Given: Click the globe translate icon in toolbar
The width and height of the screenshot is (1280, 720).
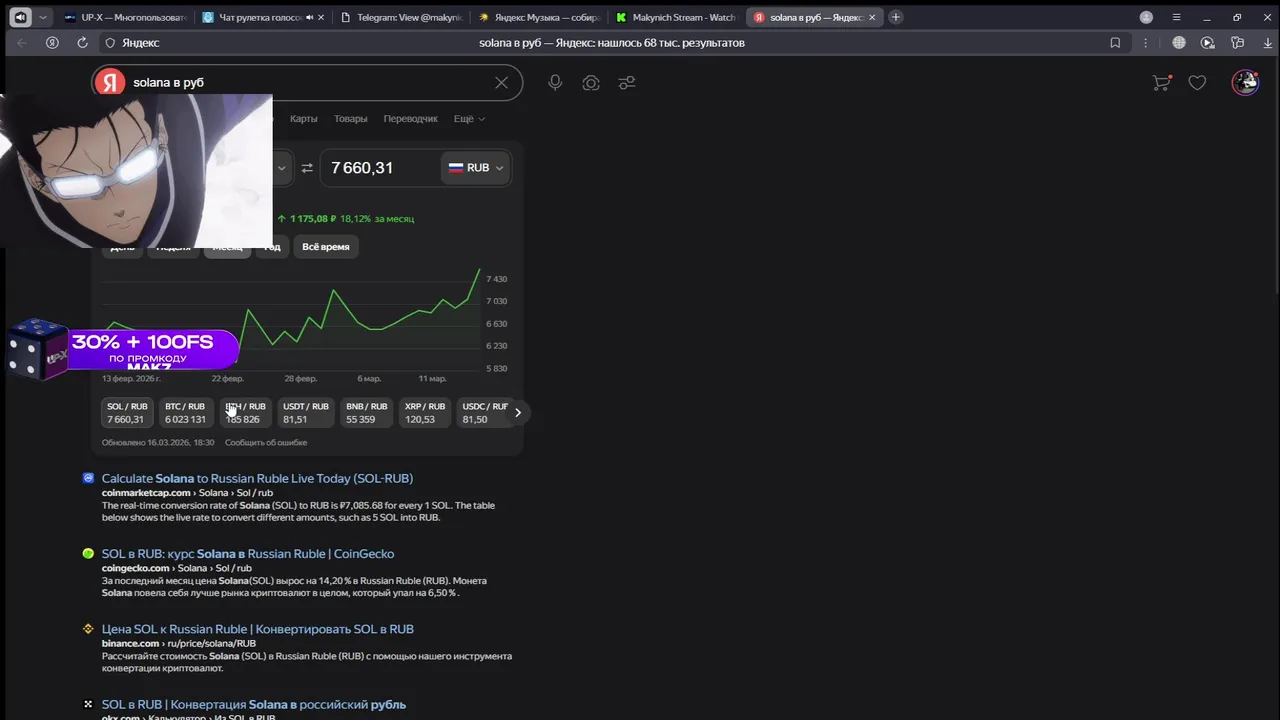Looking at the screenshot, I should click(x=1179, y=43).
